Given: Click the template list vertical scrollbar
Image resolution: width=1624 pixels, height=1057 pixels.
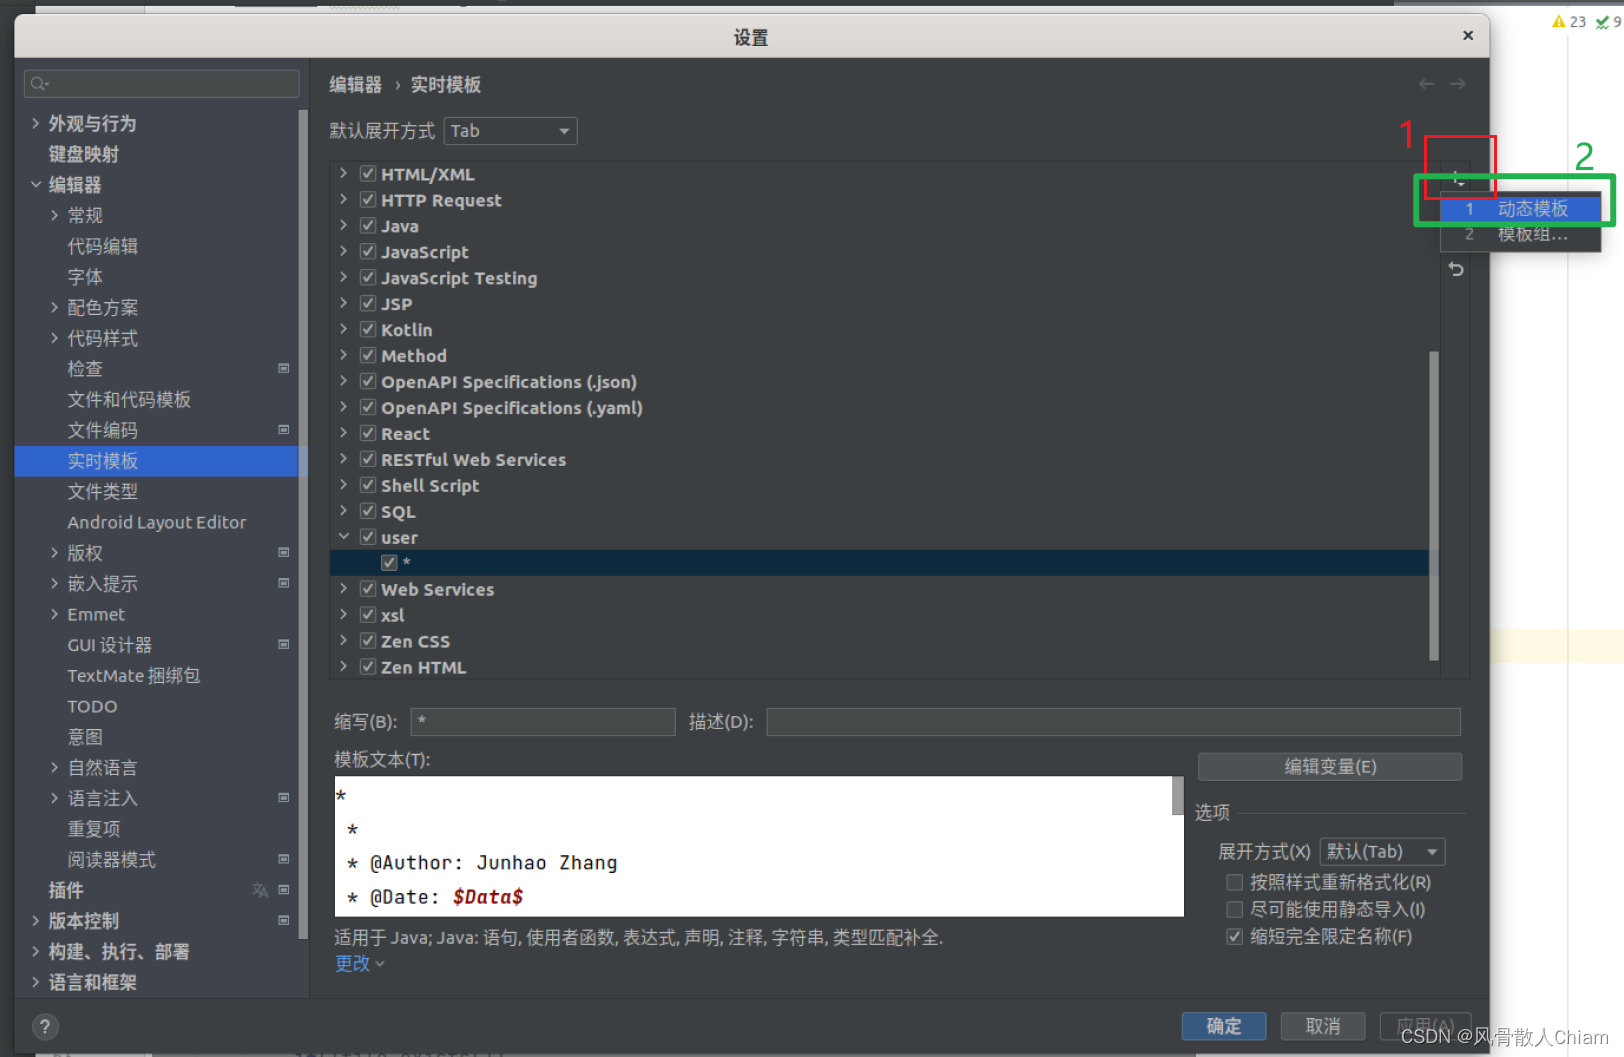Looking at the screenshot, I should (1434, 505).
